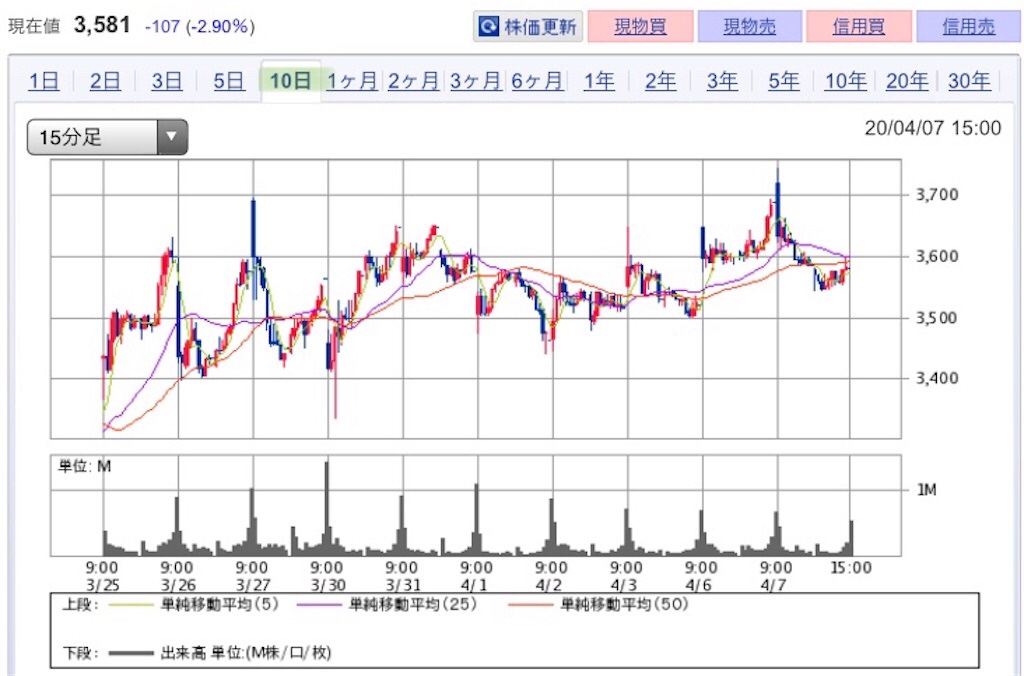This screenshot has height=676, width=1024.
Task: Click the 3,400 price axis label
Action: pyautogui.click(x=937, y=378)
